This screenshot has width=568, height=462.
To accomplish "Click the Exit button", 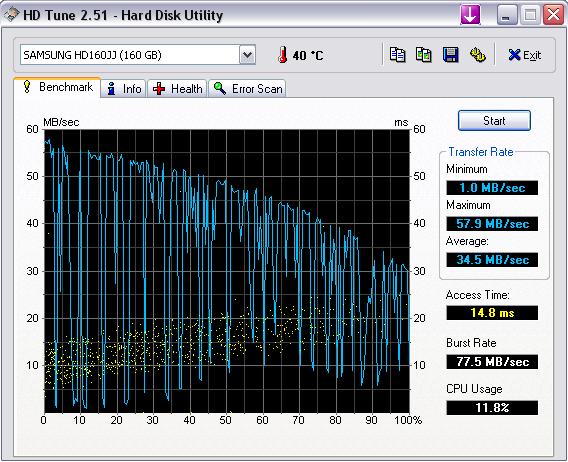I will click(x=525, y=55).
